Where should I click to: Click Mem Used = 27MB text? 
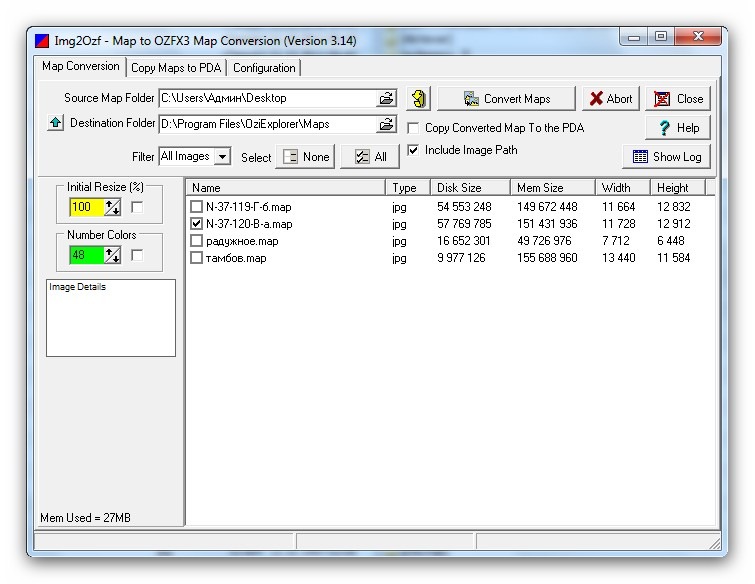click(x=85, y=518)
